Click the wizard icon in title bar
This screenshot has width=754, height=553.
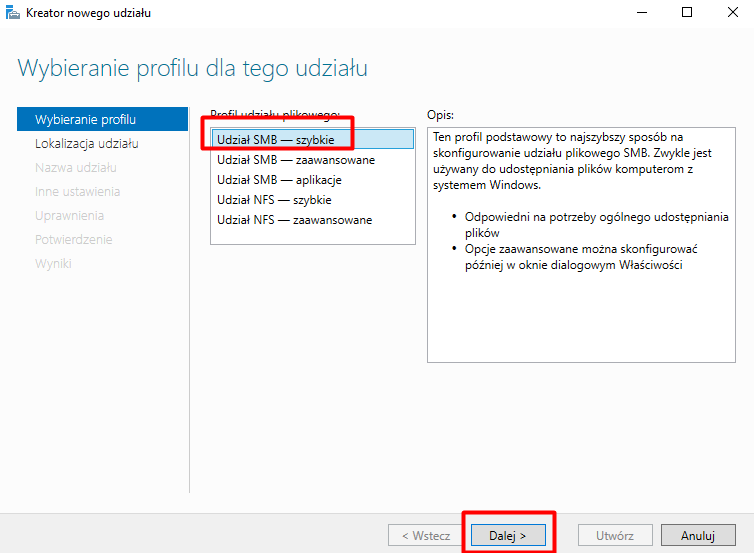pos(12,13)
